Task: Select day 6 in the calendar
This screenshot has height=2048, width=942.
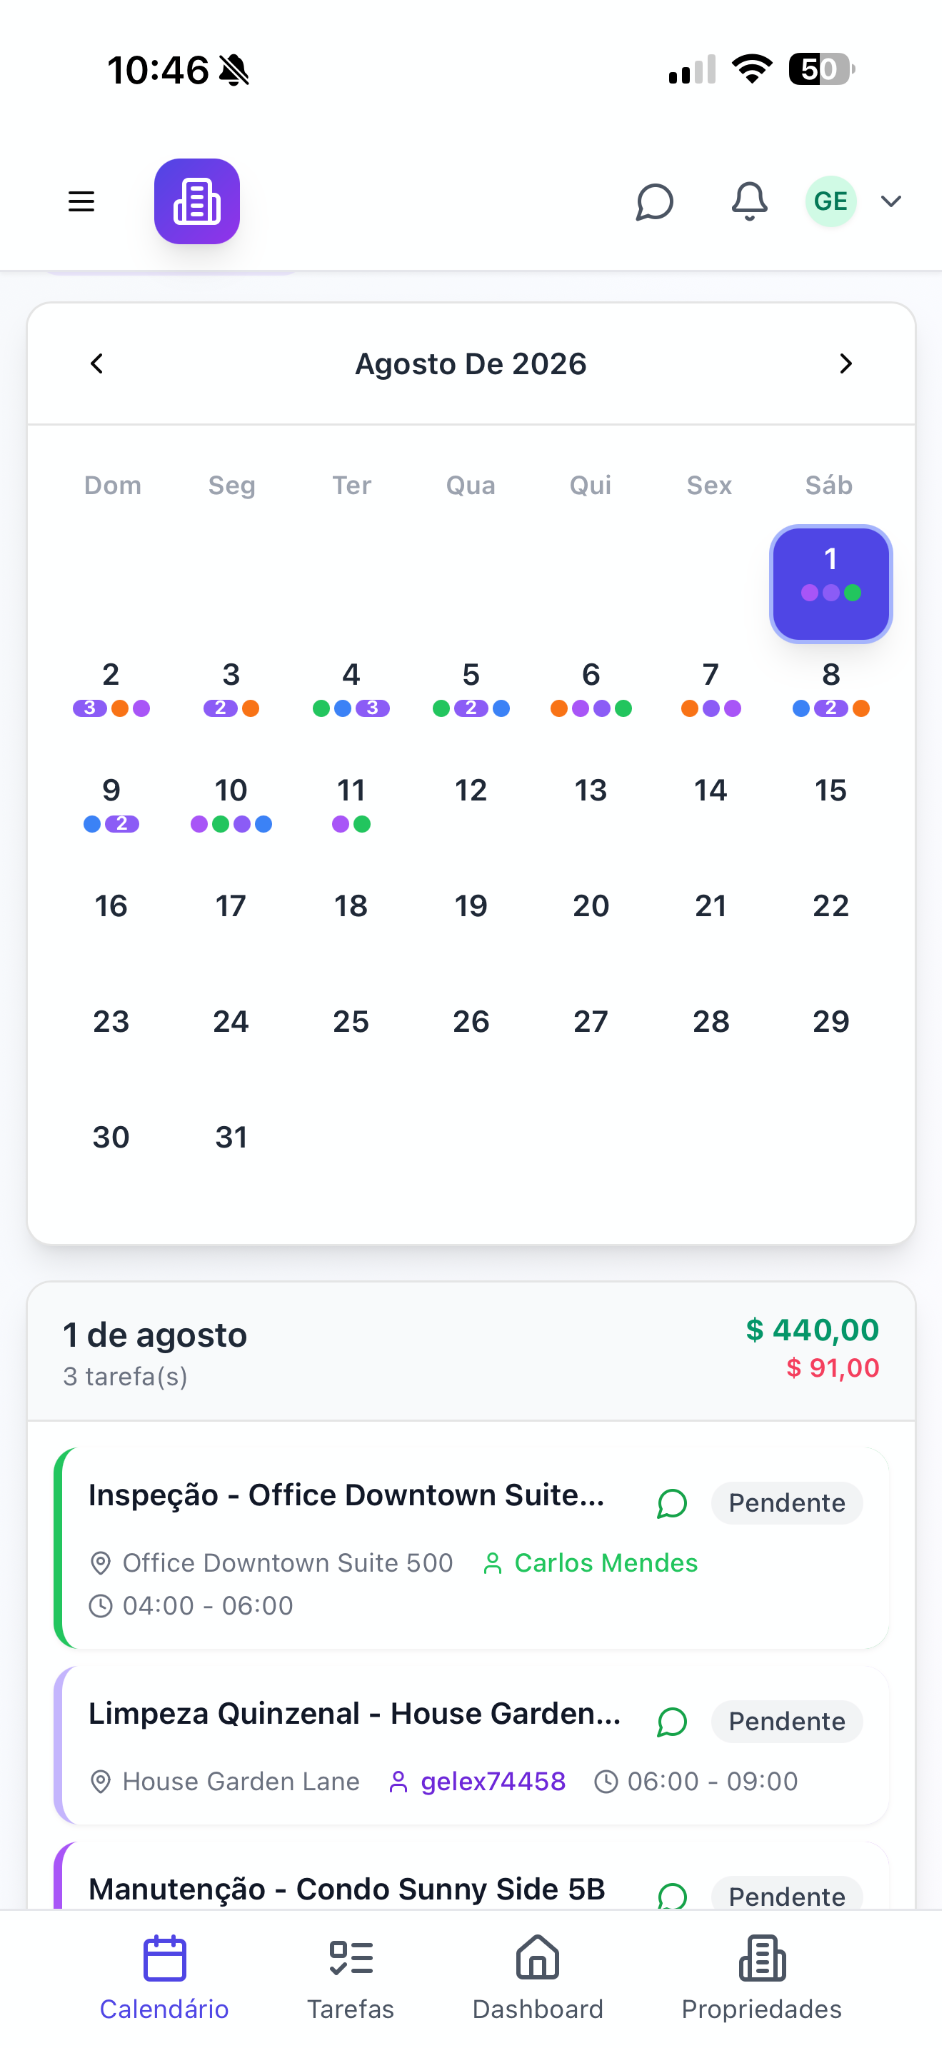Action: point(591,687)
